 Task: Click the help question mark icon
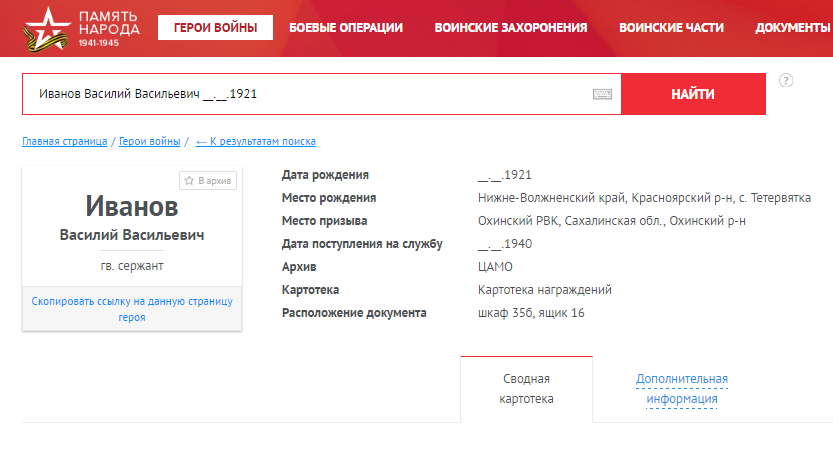pyautogui.click(x=786, y=80)
